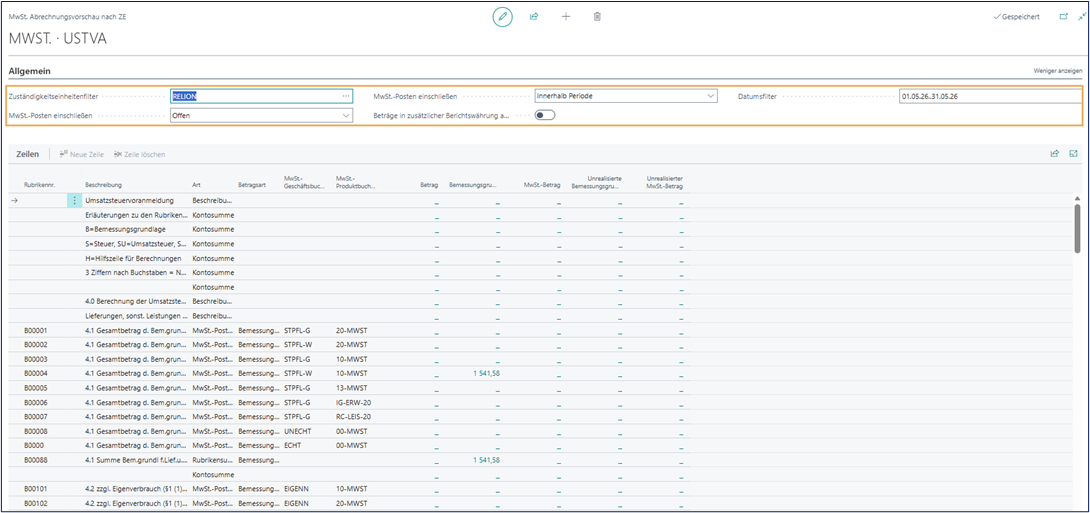Image resolution: width=1090 pixels, height=513 pixels.
Task: Click Zeile löschen button
Action: click(x=139, y=154)
